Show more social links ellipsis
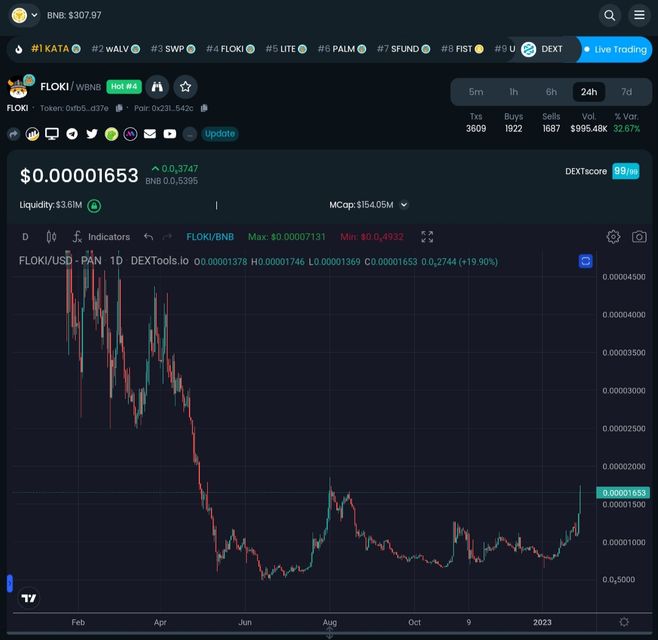 click(x=190, y=134)
